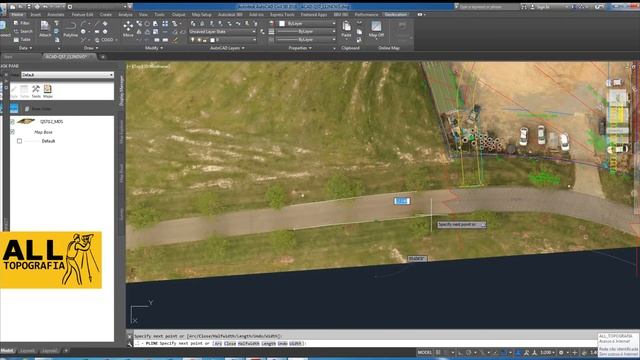Select the Arc draw tool
The height and width of the screenshot is (360, 640).
(83, 24)
